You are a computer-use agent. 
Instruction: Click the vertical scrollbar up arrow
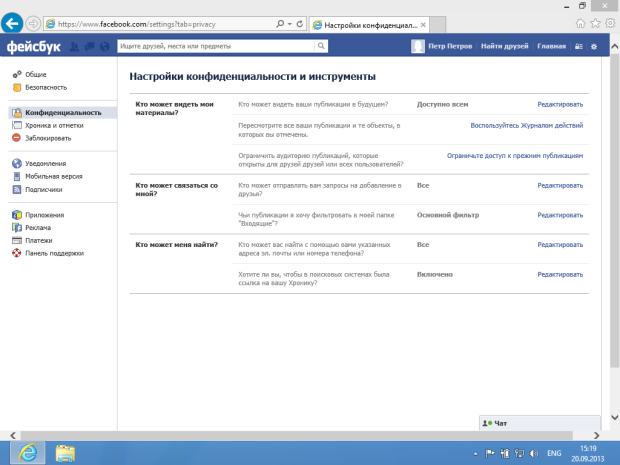[x=614, y=46]
